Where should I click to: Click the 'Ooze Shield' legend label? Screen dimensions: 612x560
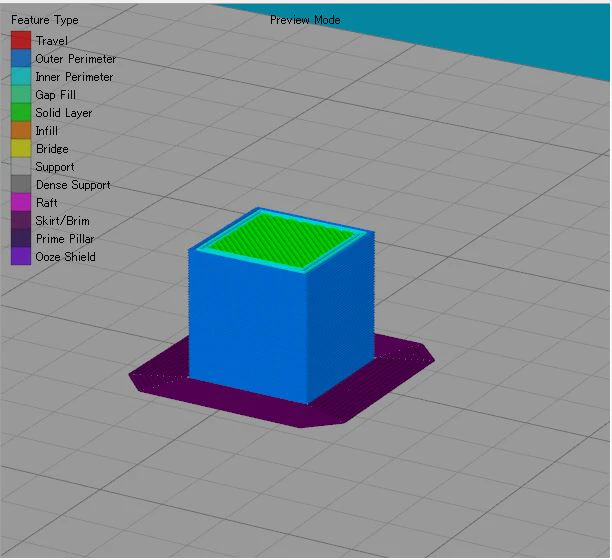point(65,257)
